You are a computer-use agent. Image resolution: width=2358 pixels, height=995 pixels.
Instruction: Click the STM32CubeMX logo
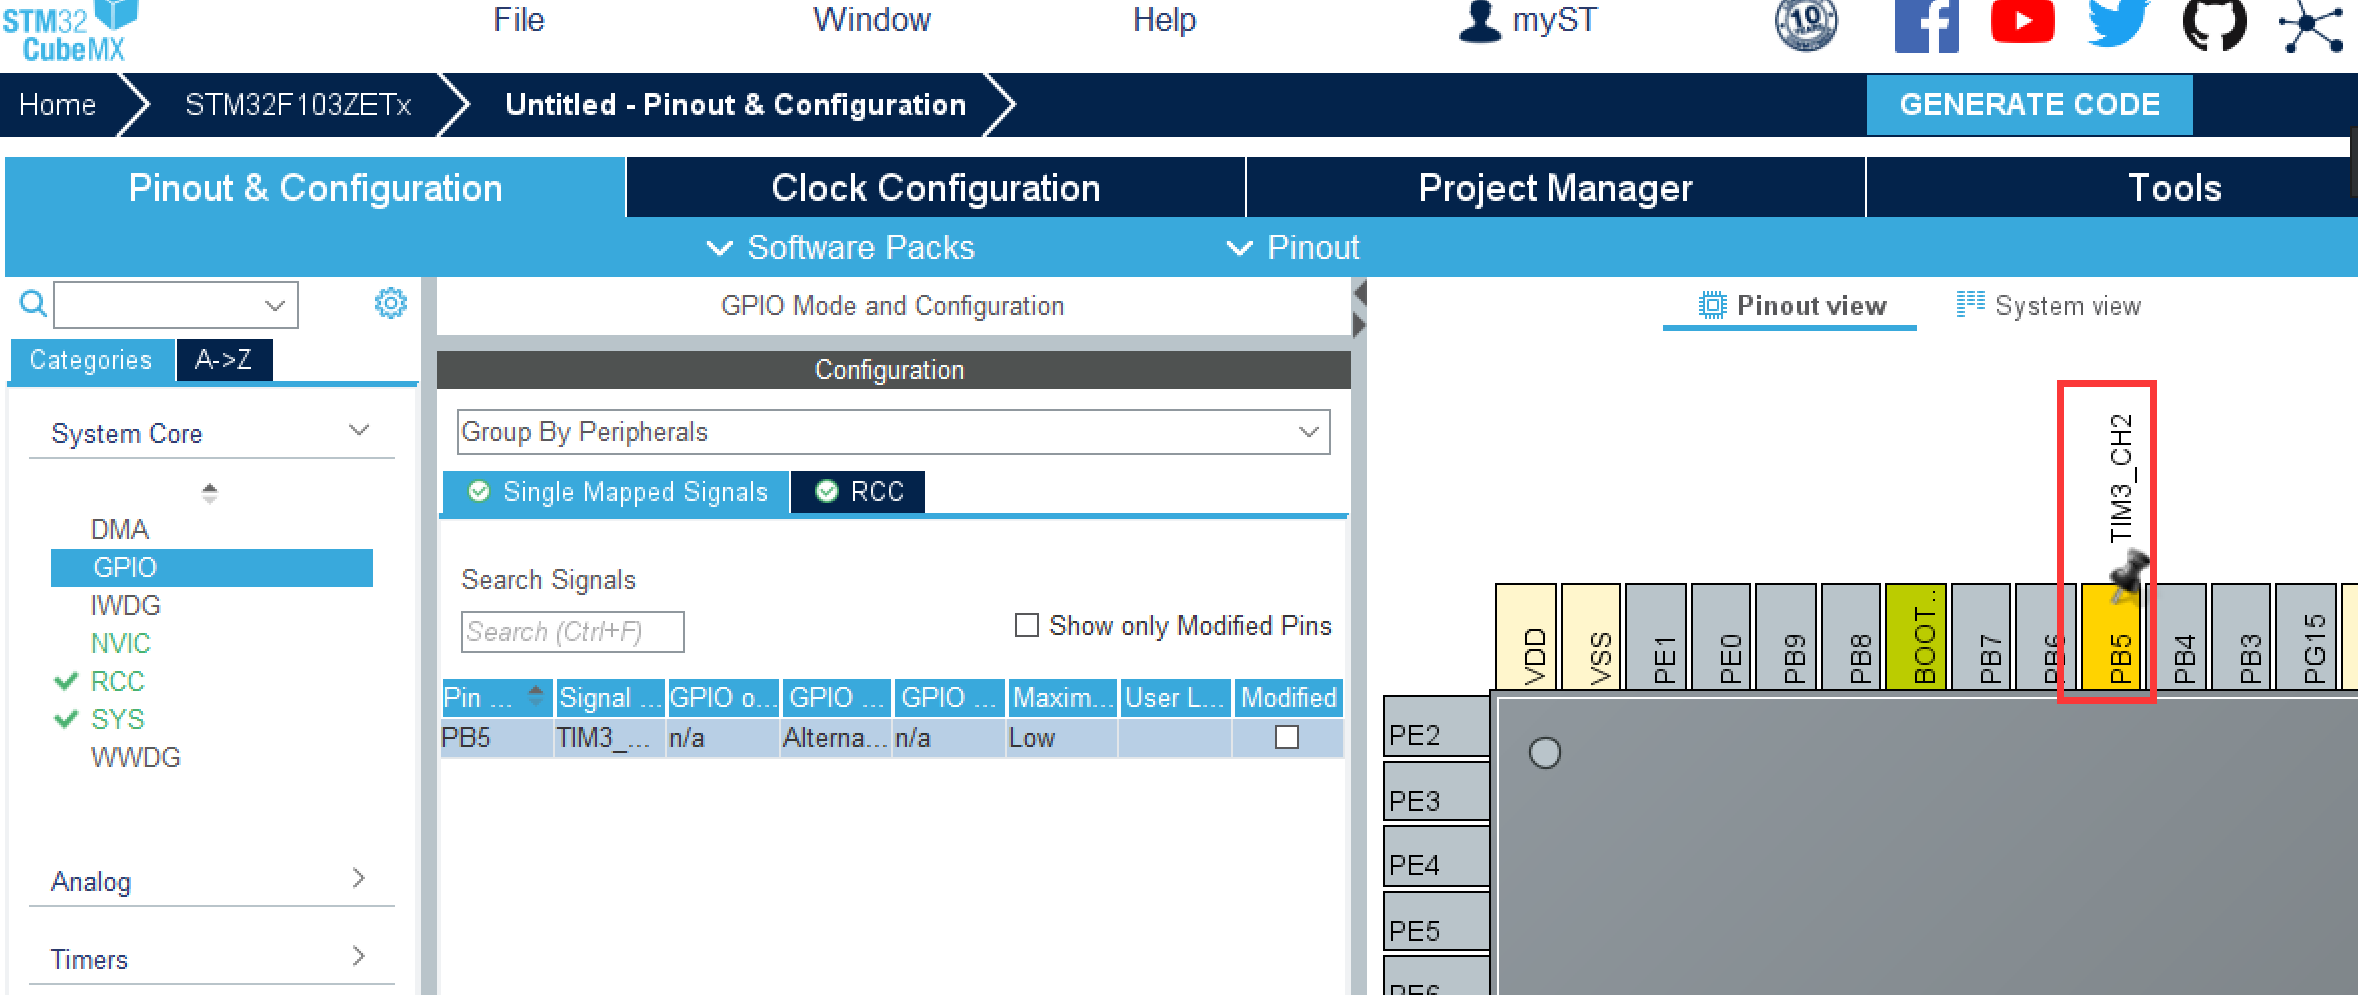[x=70, y=32]
